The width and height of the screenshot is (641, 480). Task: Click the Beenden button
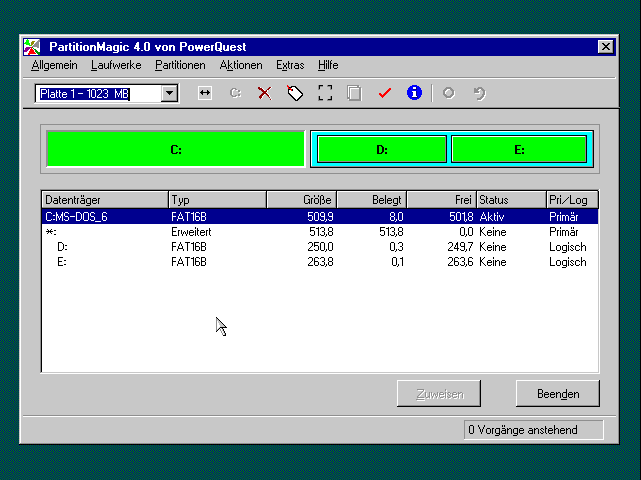click(x=558, y=394)
